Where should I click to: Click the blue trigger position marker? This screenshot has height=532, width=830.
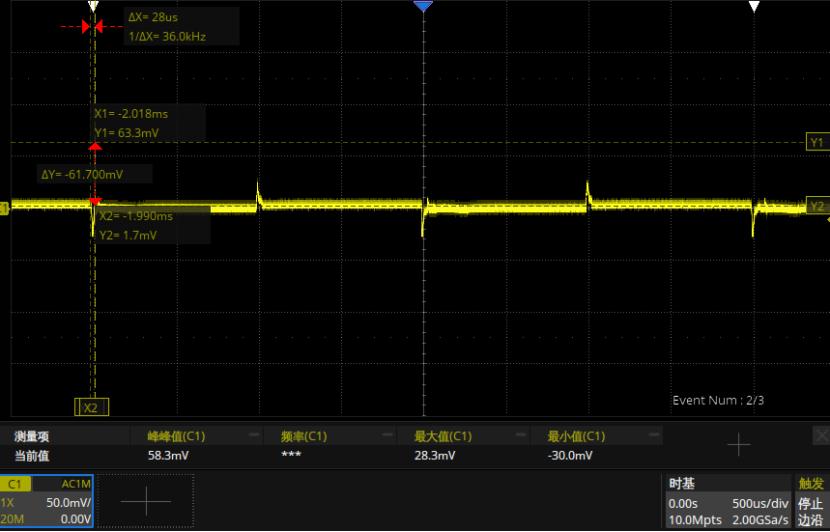point(423,7)
